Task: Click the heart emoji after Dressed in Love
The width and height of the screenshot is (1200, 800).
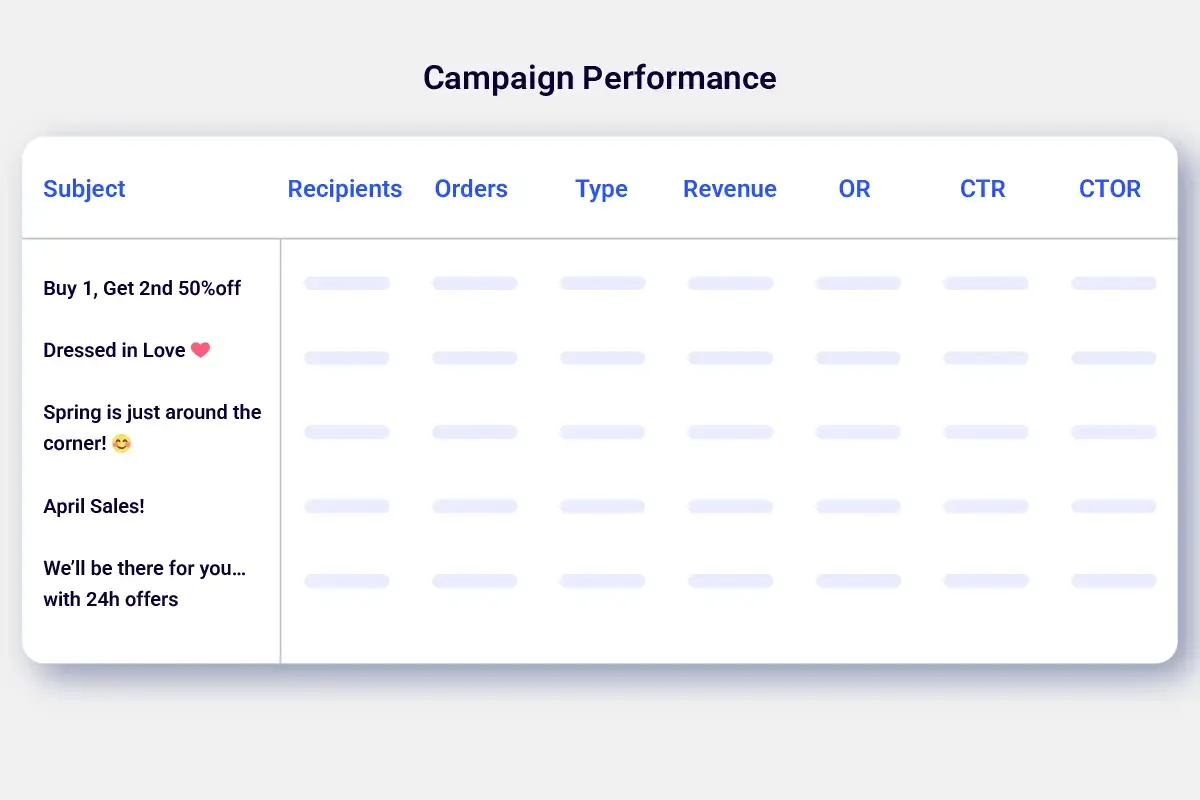Action: point(200,350)
